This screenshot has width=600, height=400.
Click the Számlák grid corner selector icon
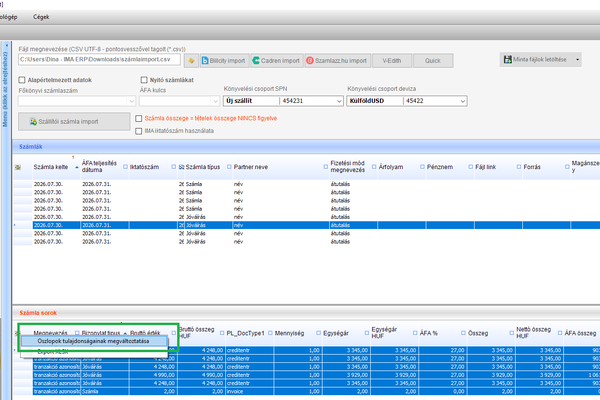18,167
